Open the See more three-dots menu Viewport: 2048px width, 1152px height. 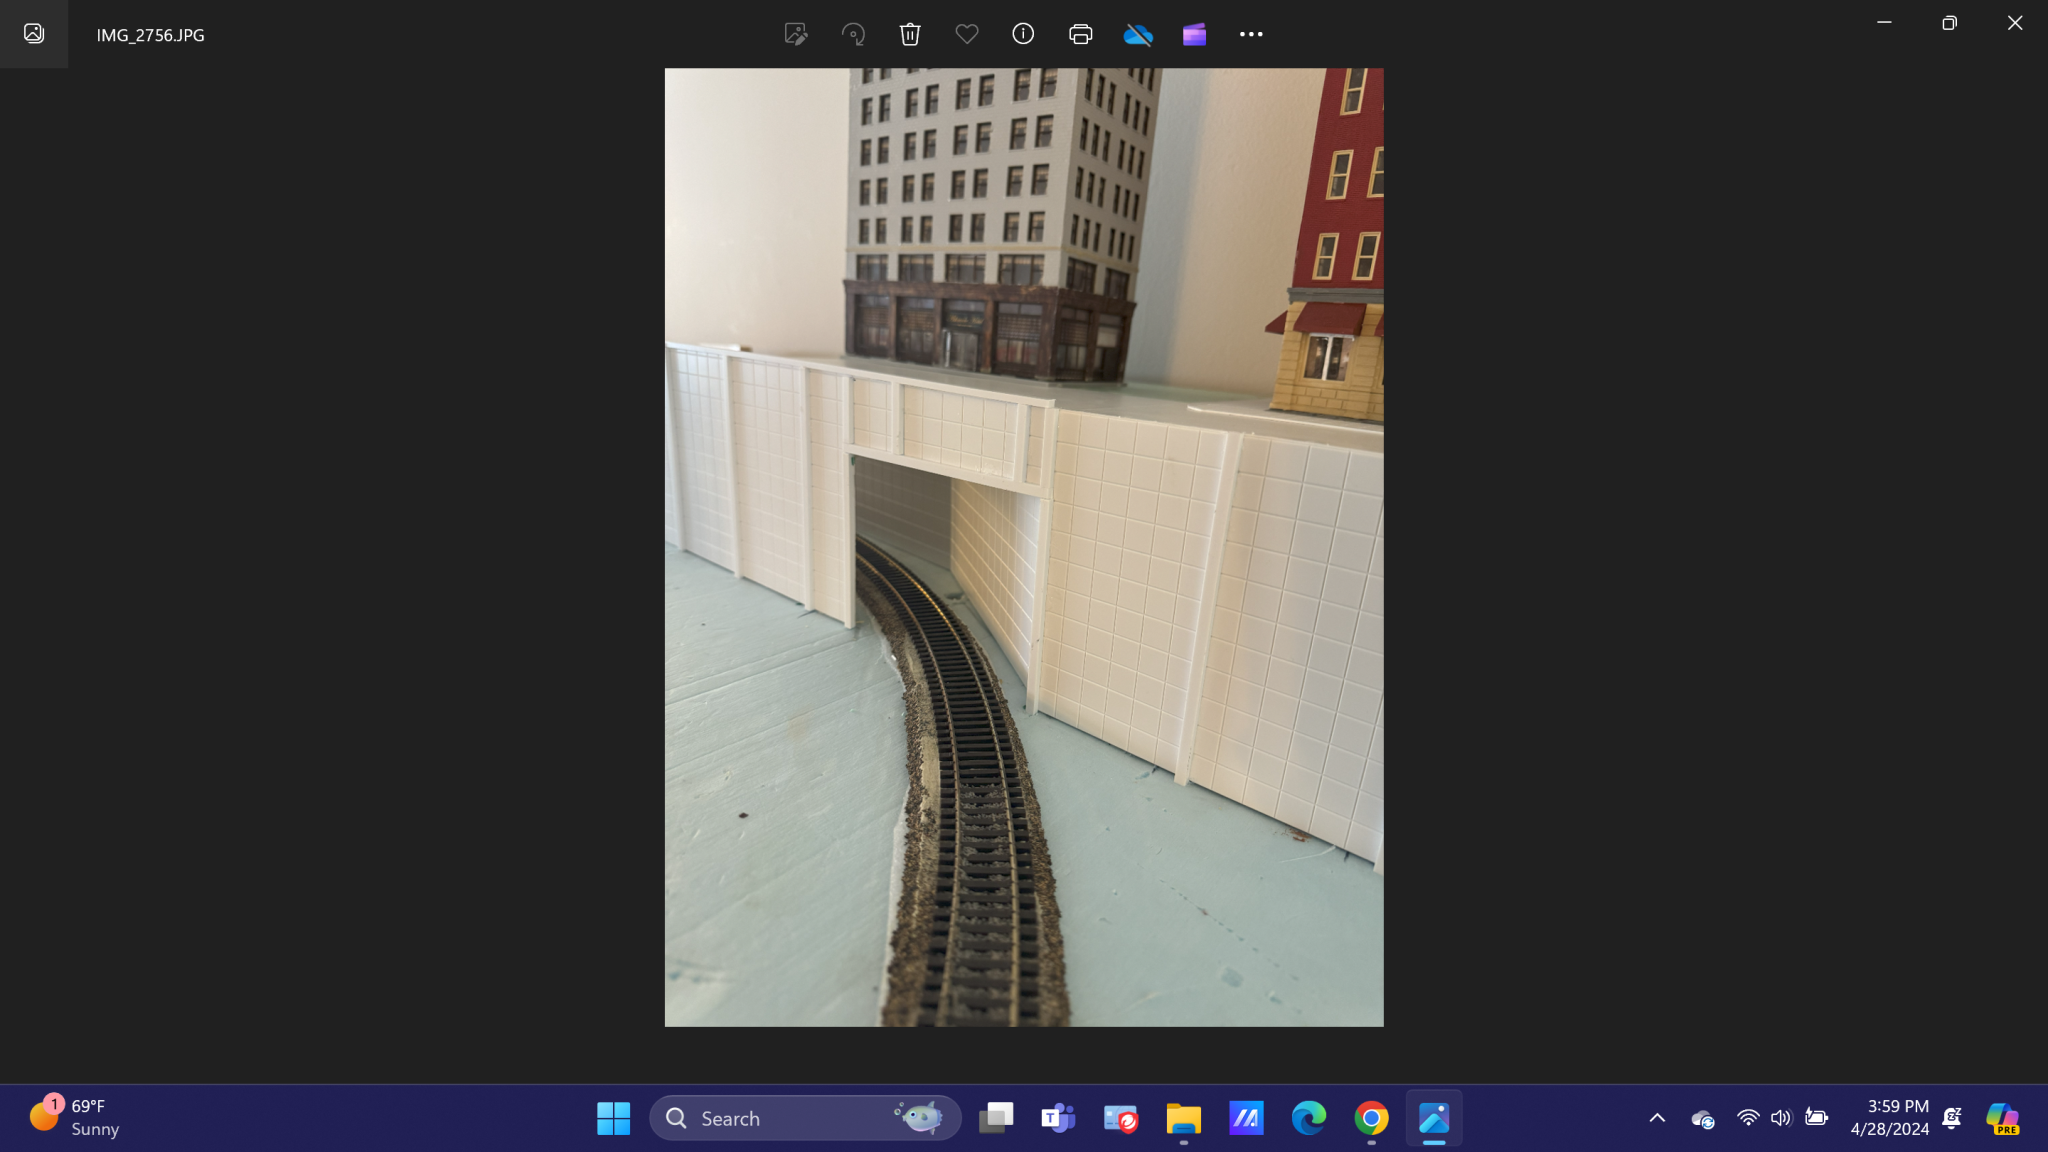(x=1251, y=34)
